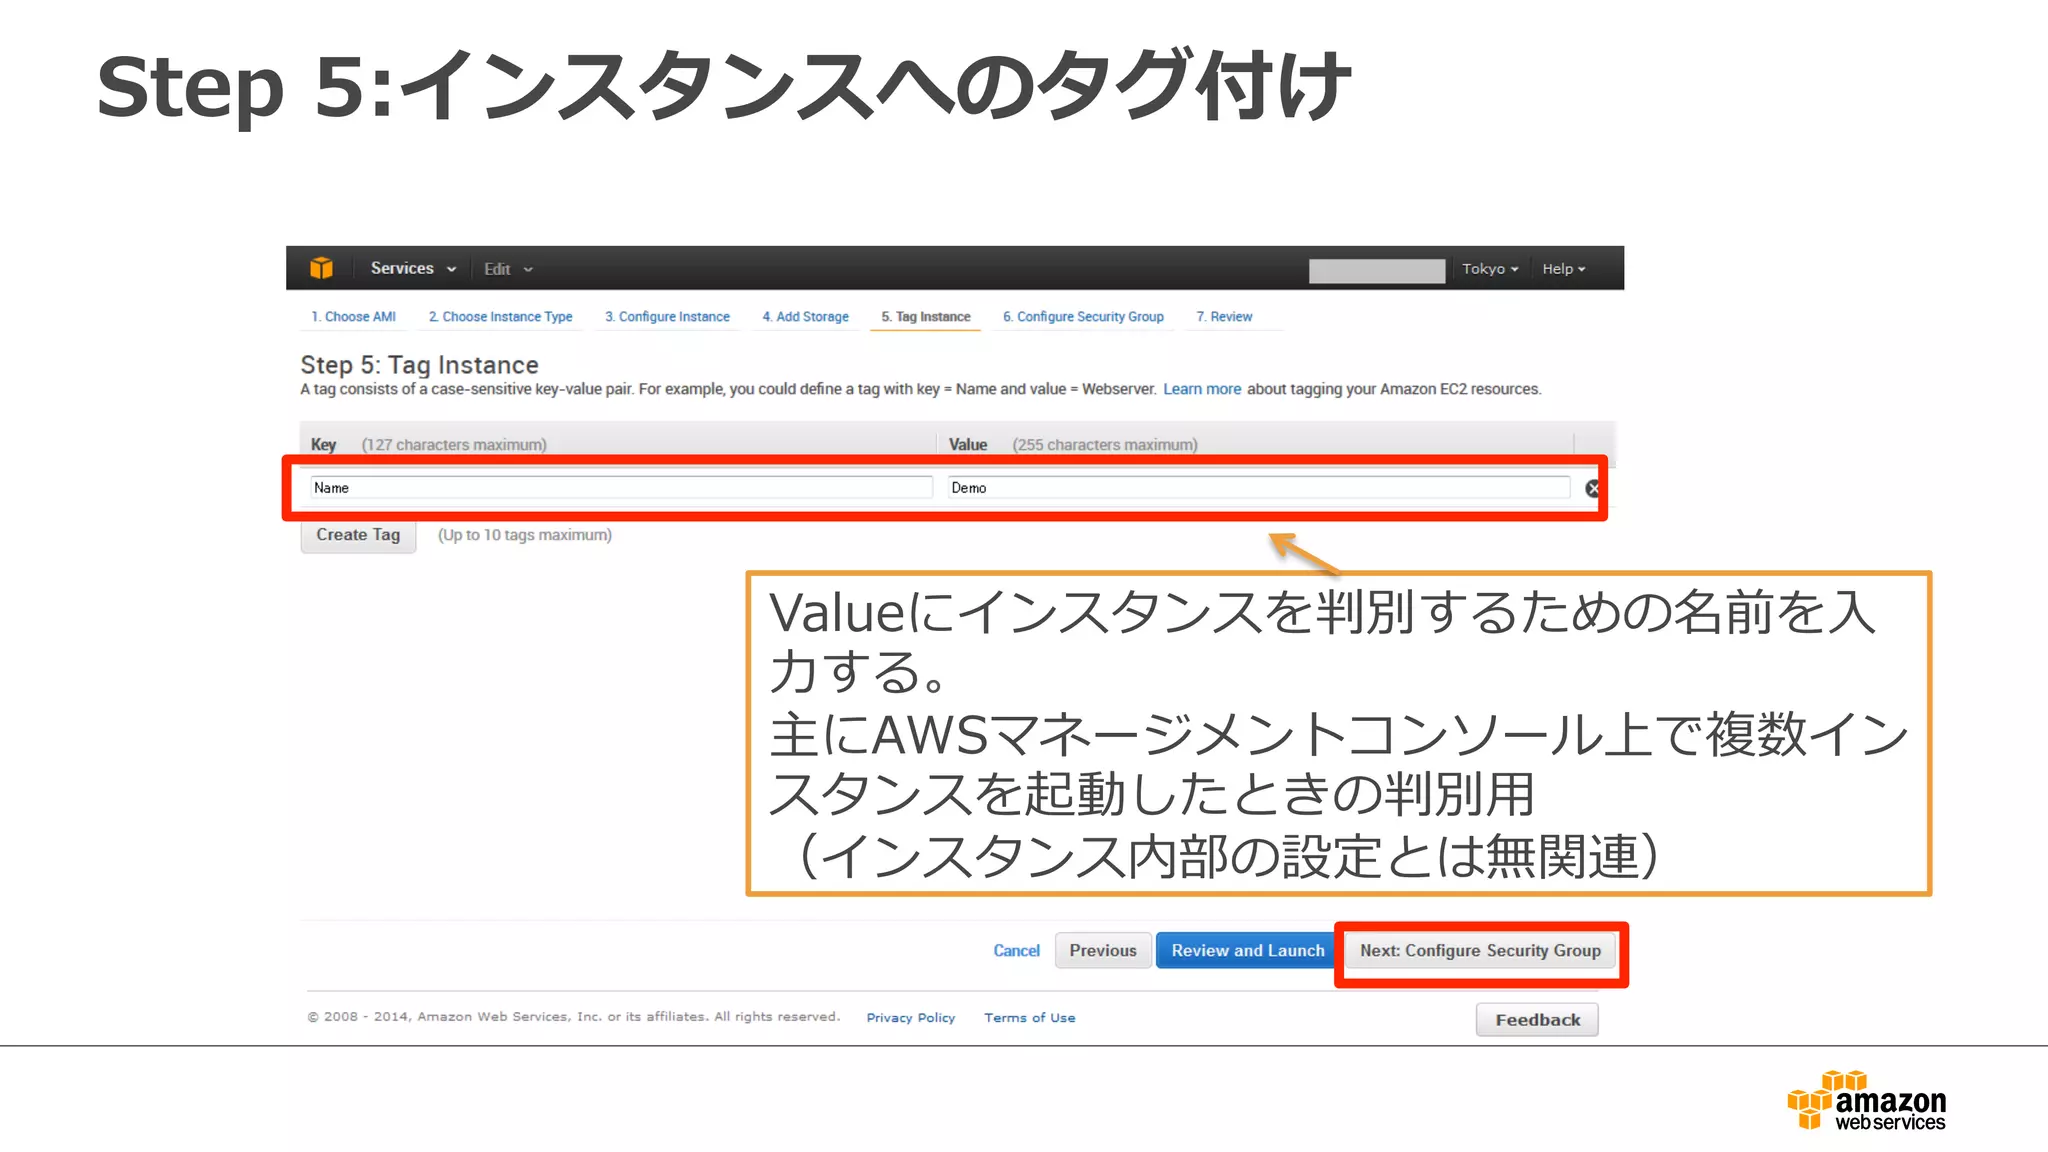Remove the Name tag with the X icon
This screenshot has width=2048, height=1152.
point(1593,488)
